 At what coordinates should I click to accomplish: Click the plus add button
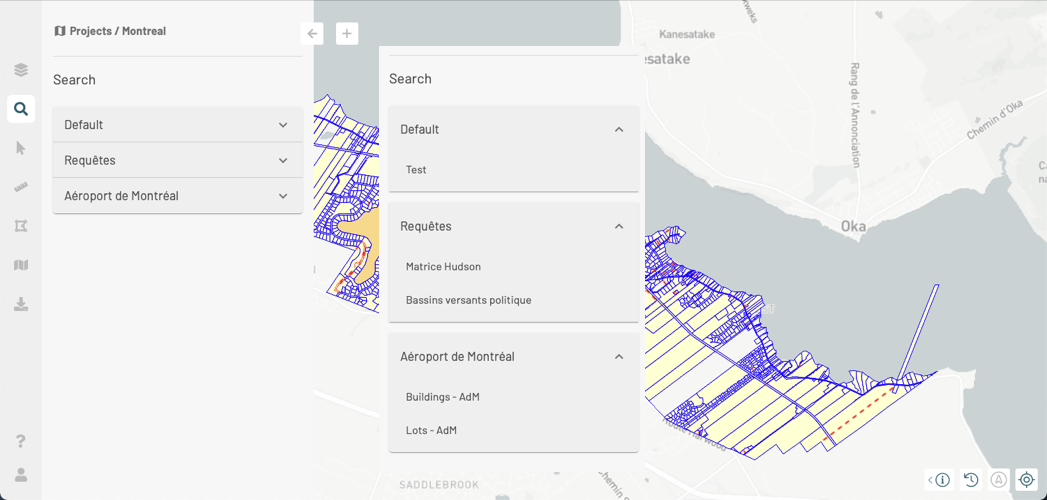tap(347, 34)
